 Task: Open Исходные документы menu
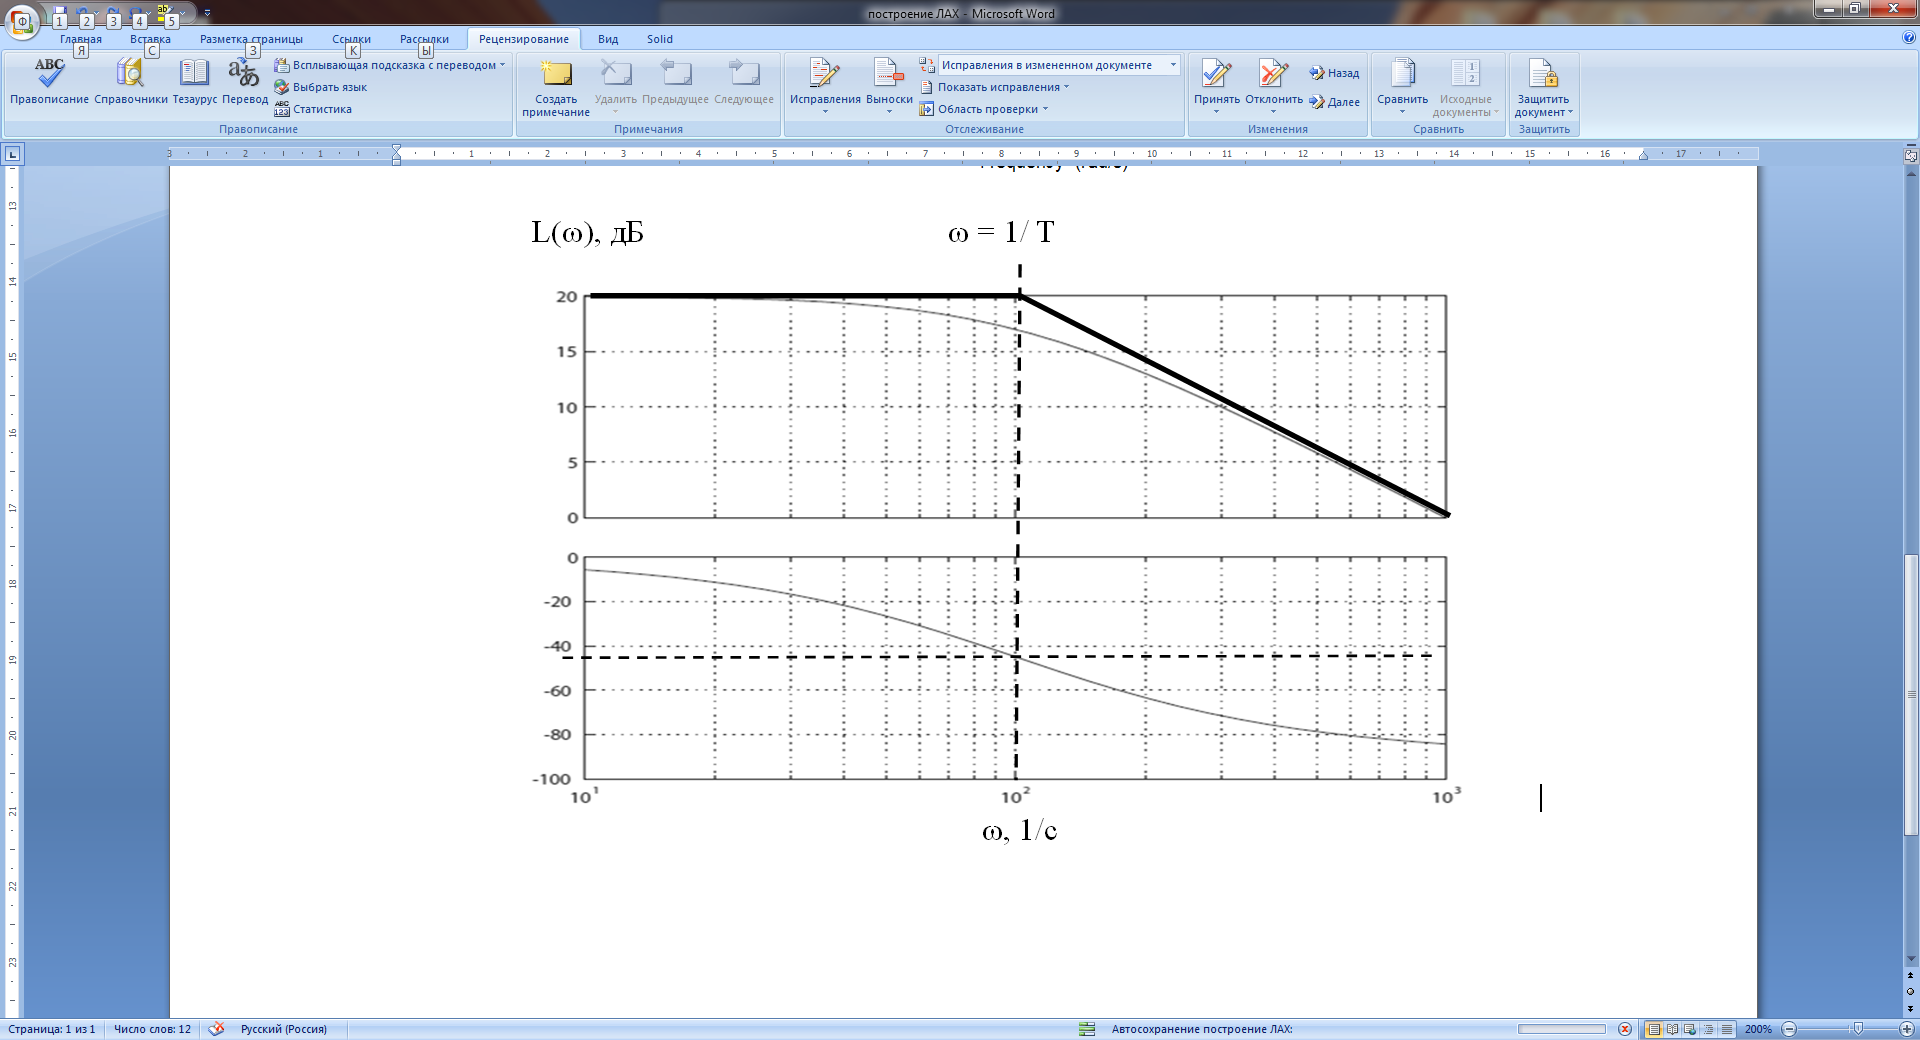(x=1466, y=88)
